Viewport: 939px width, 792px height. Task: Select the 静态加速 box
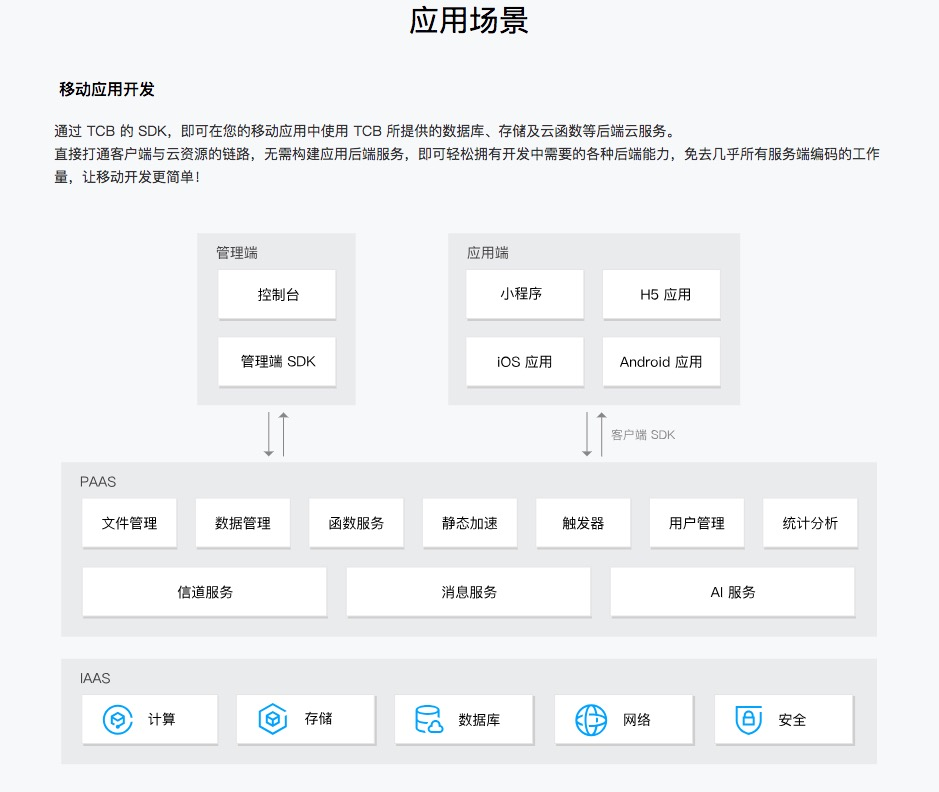click(x=470, y=523)
